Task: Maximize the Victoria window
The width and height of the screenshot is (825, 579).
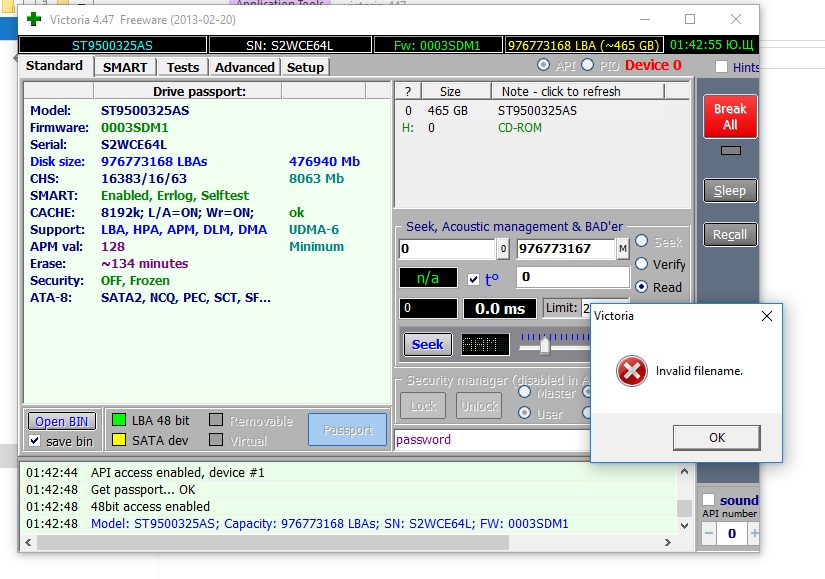Action: (690, 19)
